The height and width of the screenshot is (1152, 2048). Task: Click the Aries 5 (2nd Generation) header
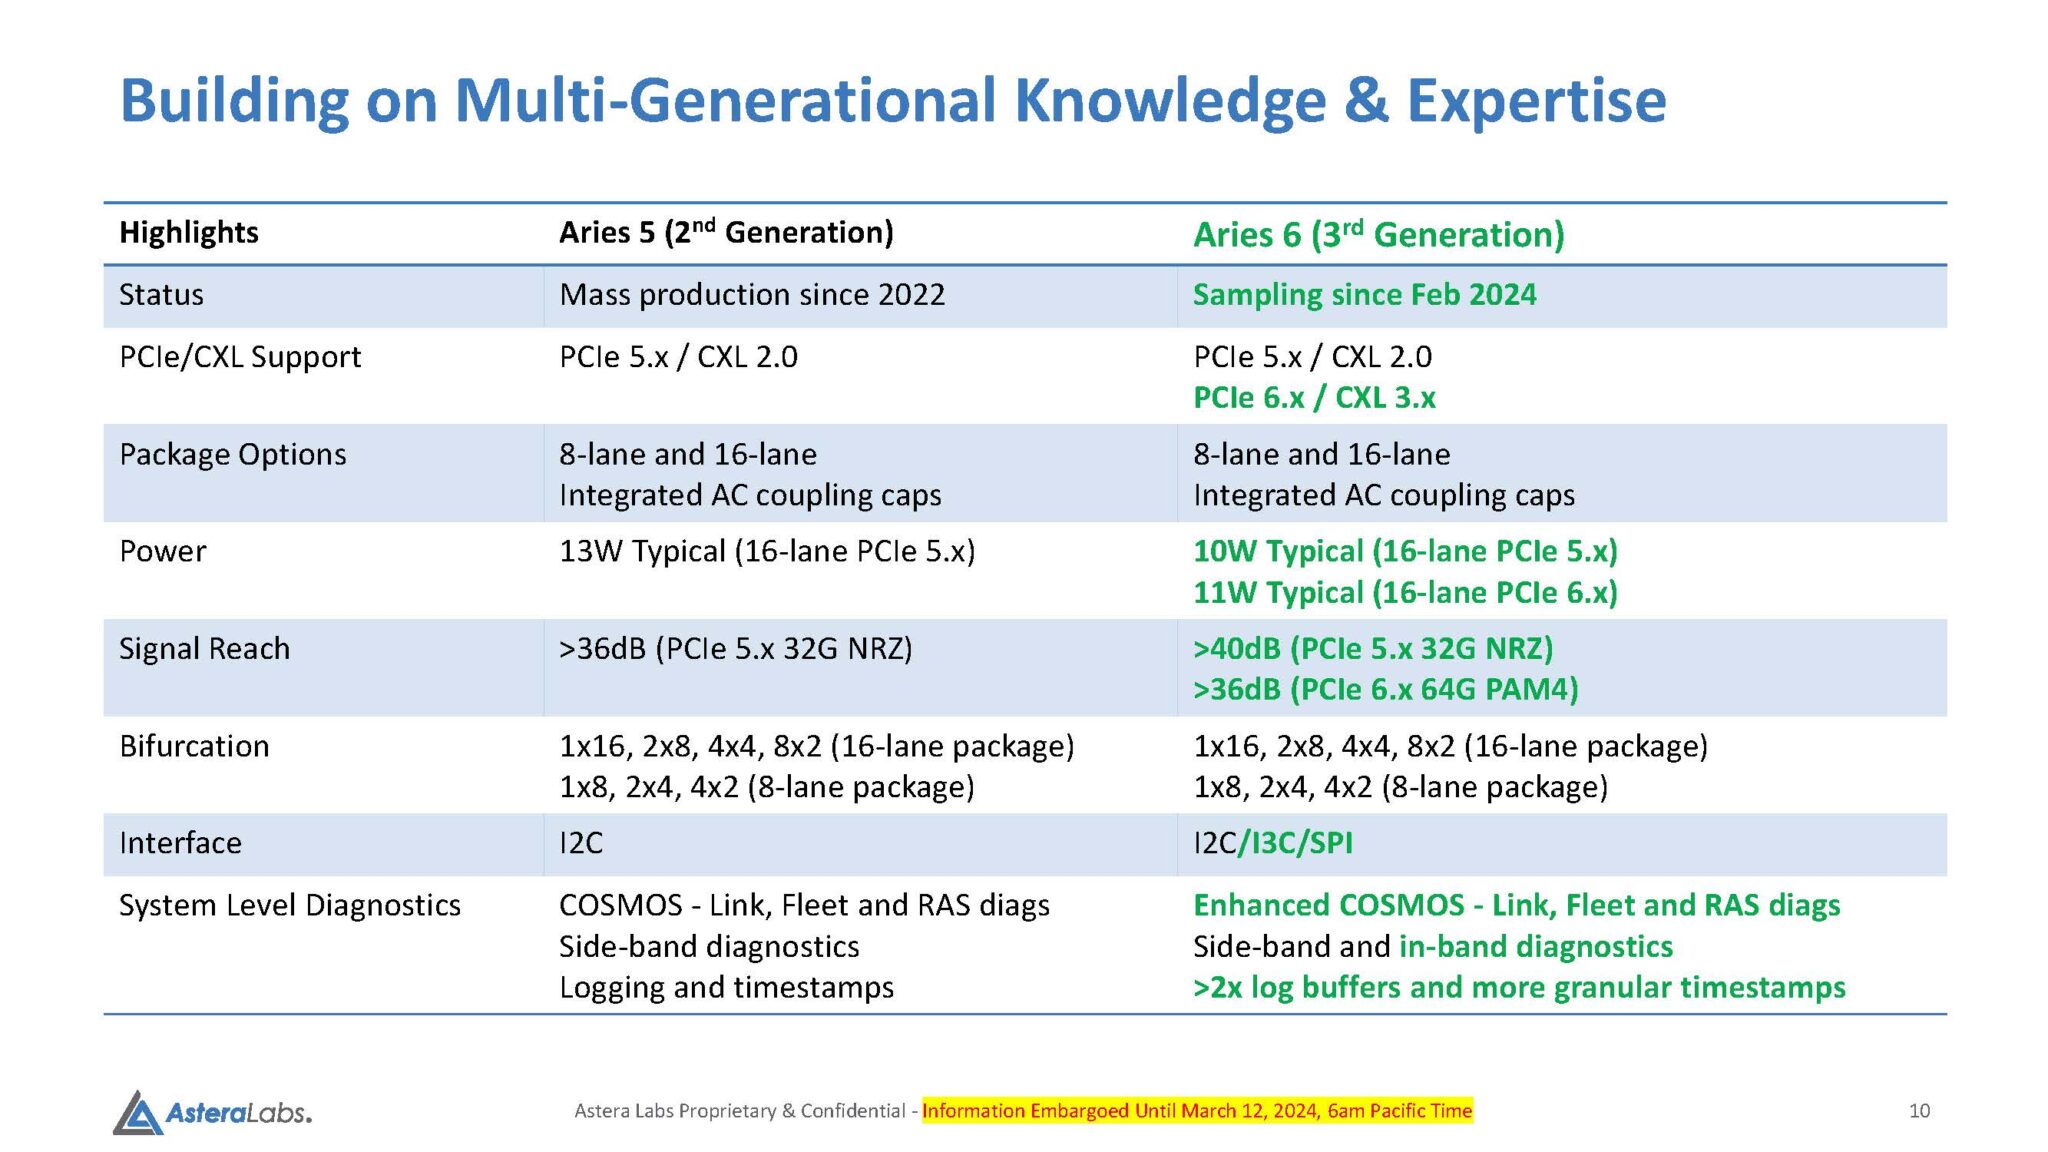[x=726, y=232]
